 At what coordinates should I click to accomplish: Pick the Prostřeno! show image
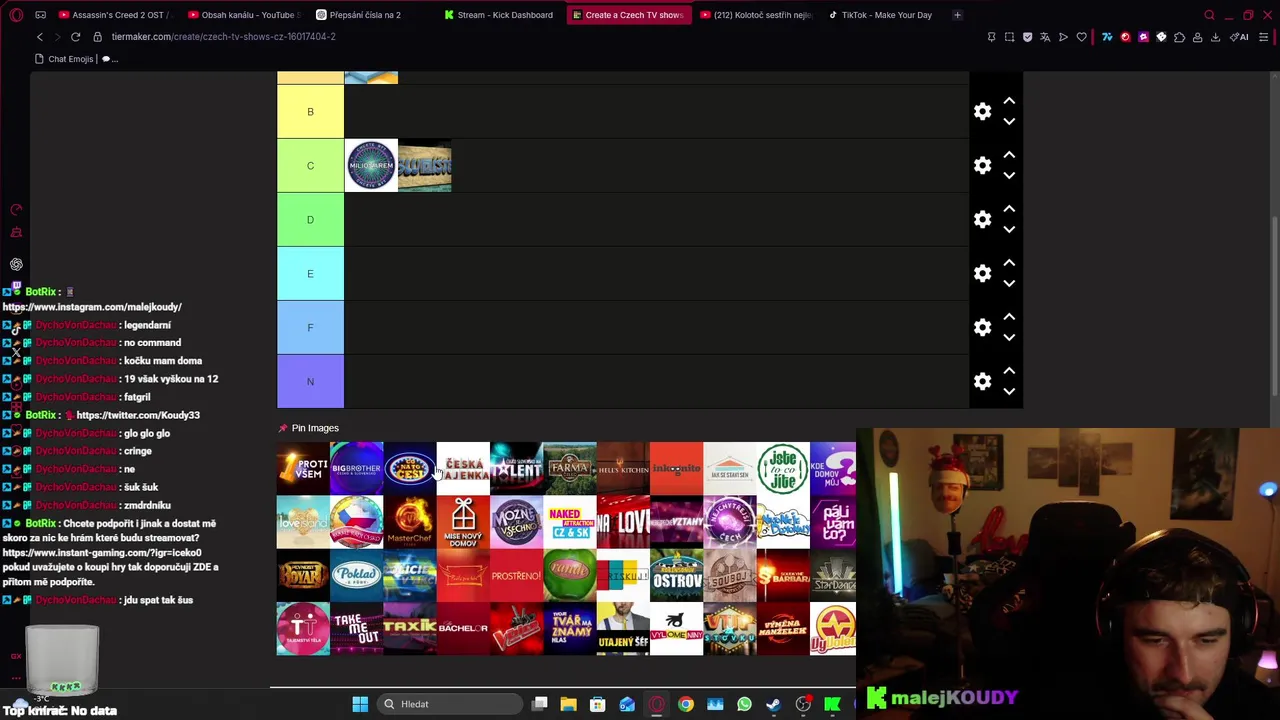point(516,576)
